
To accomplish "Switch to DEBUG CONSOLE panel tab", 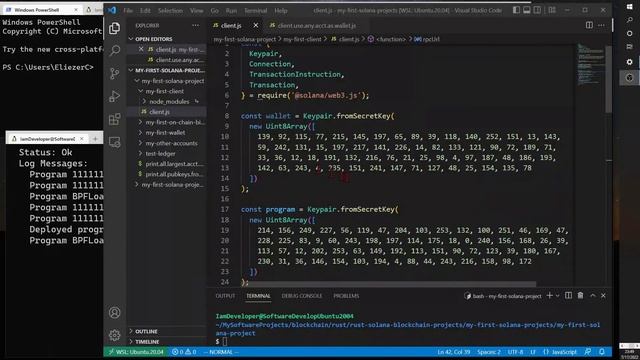I will point(302,296).
